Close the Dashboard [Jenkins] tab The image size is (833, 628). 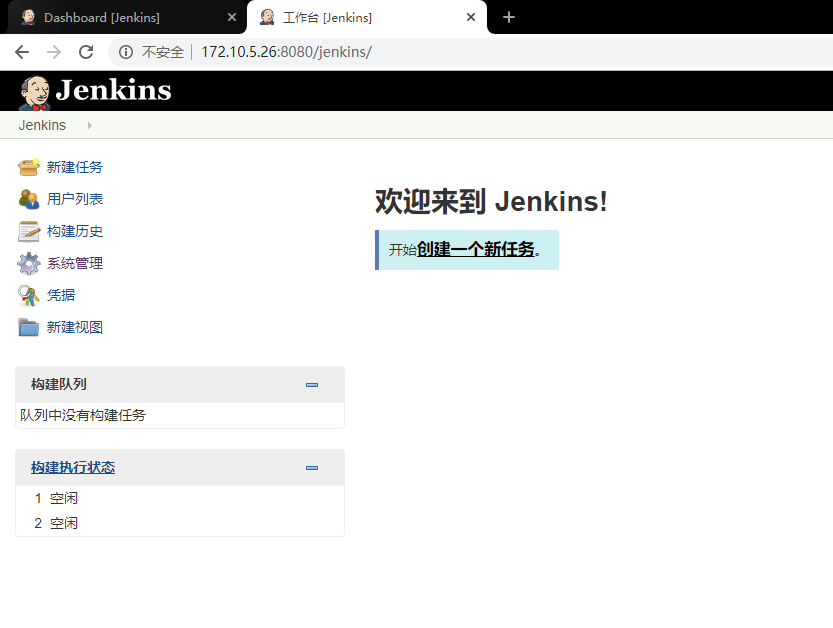[x=232, y=18]
